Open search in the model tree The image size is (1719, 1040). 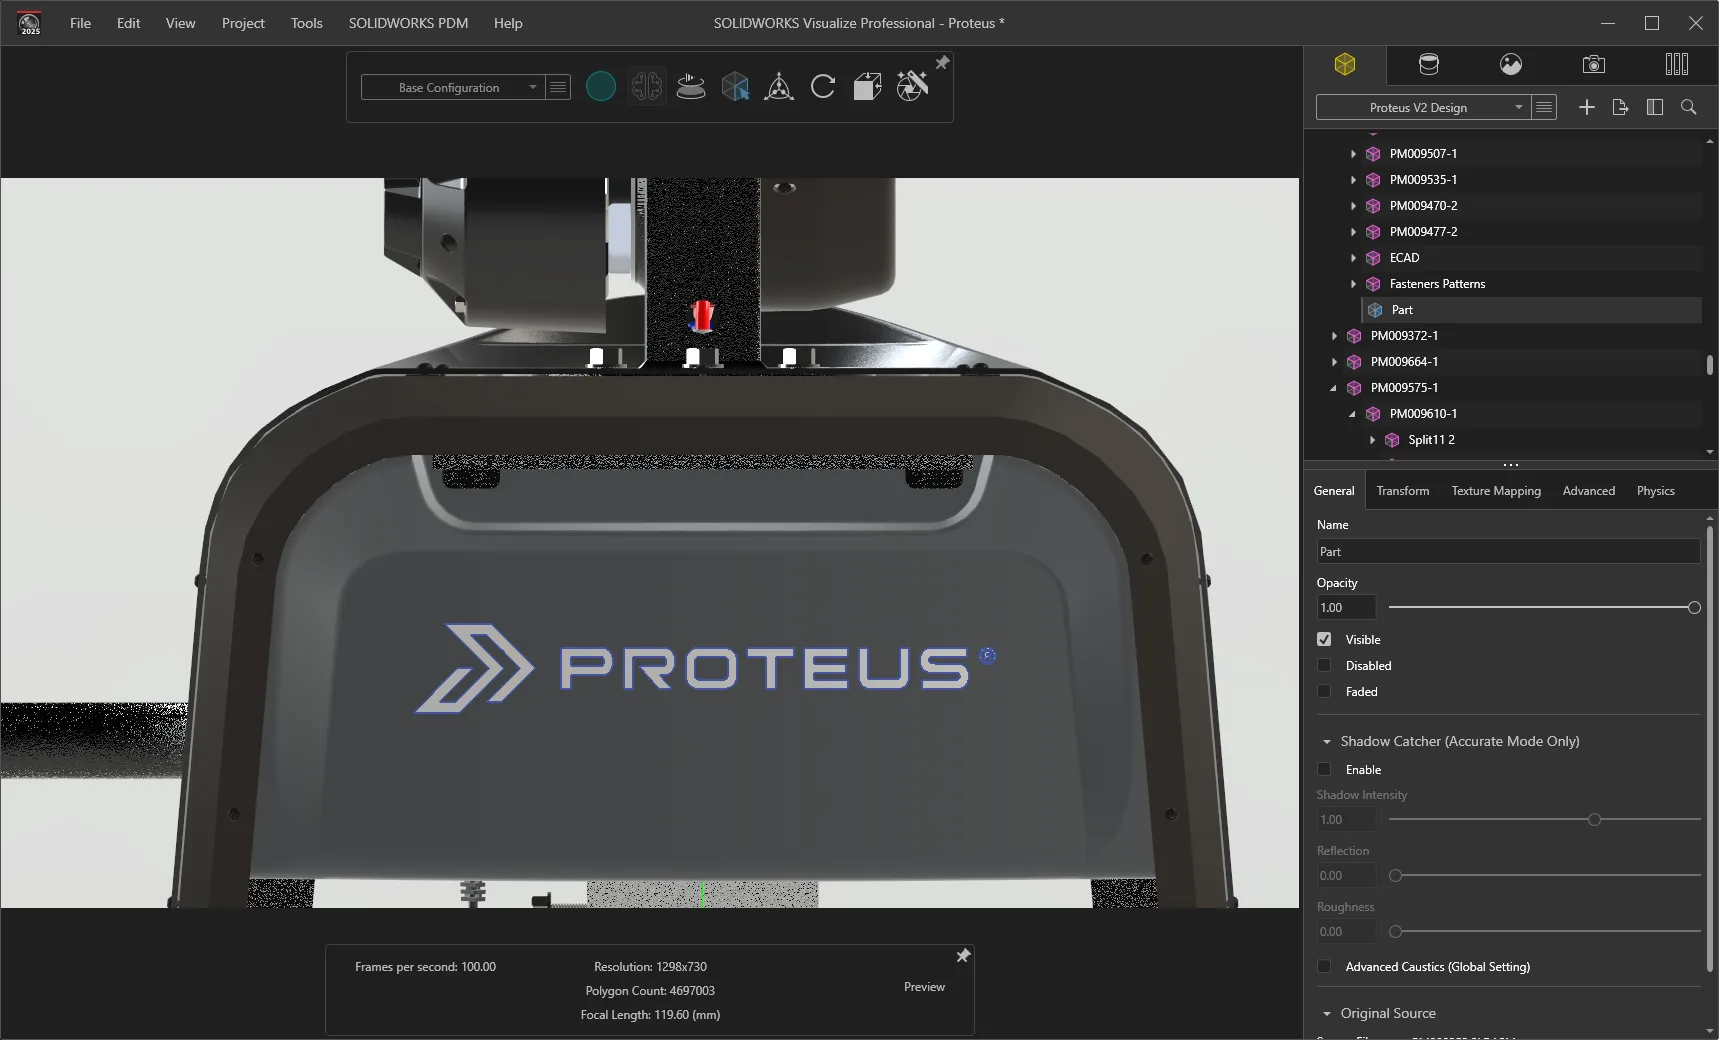(x=1689, y=107)
